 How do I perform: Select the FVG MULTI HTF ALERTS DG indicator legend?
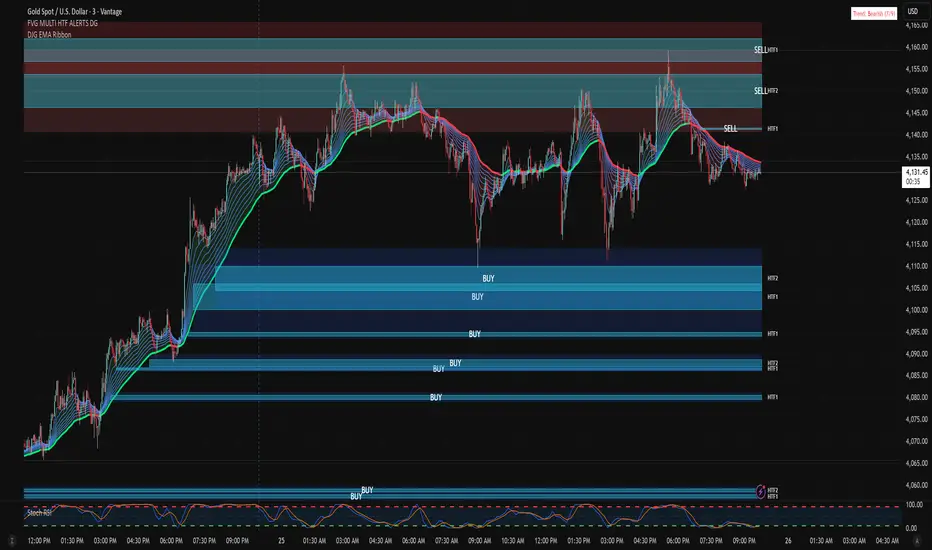(62, 23)
